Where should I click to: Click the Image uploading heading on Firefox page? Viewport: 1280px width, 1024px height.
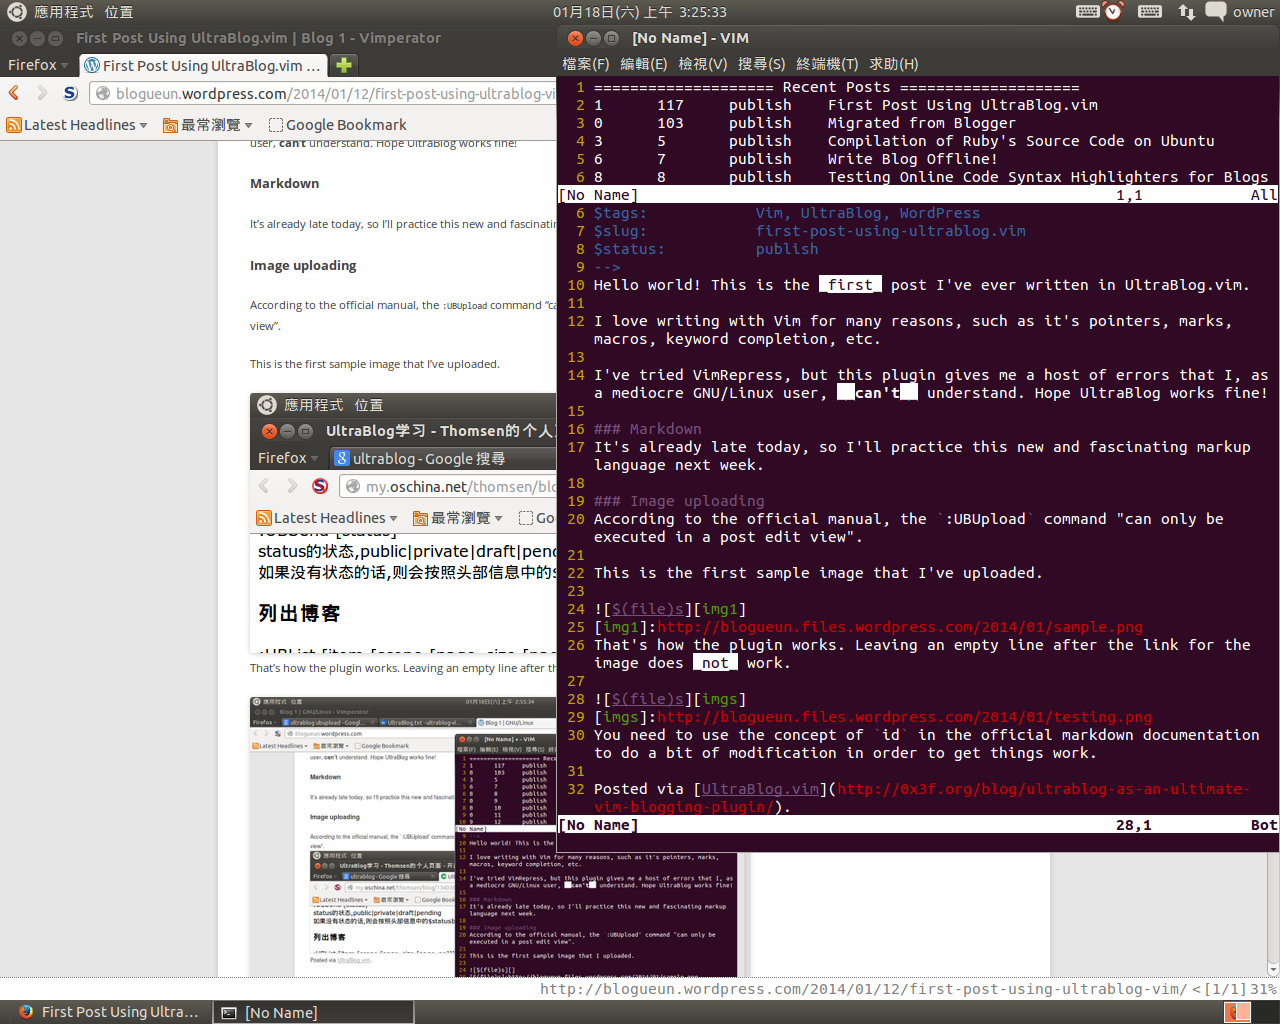[x=303, y=265]
